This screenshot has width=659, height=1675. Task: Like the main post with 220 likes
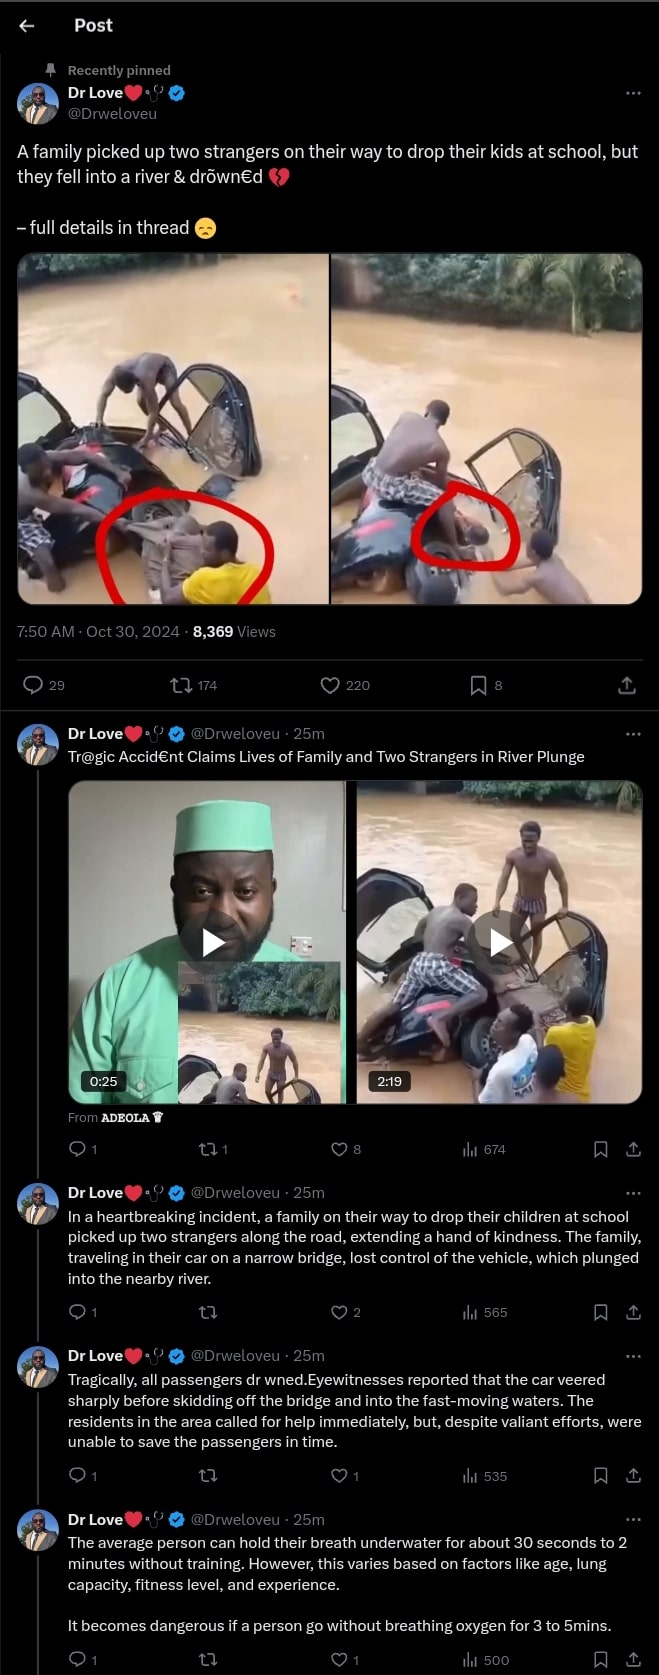(330, 685)
